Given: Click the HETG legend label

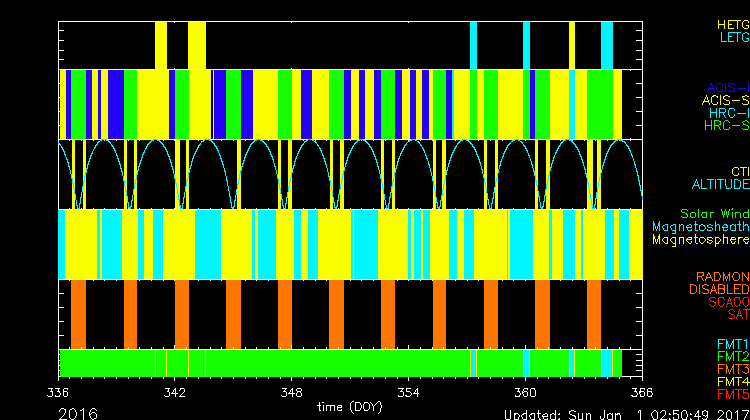Looking at the screenshot, I should (x=732, y=24).
